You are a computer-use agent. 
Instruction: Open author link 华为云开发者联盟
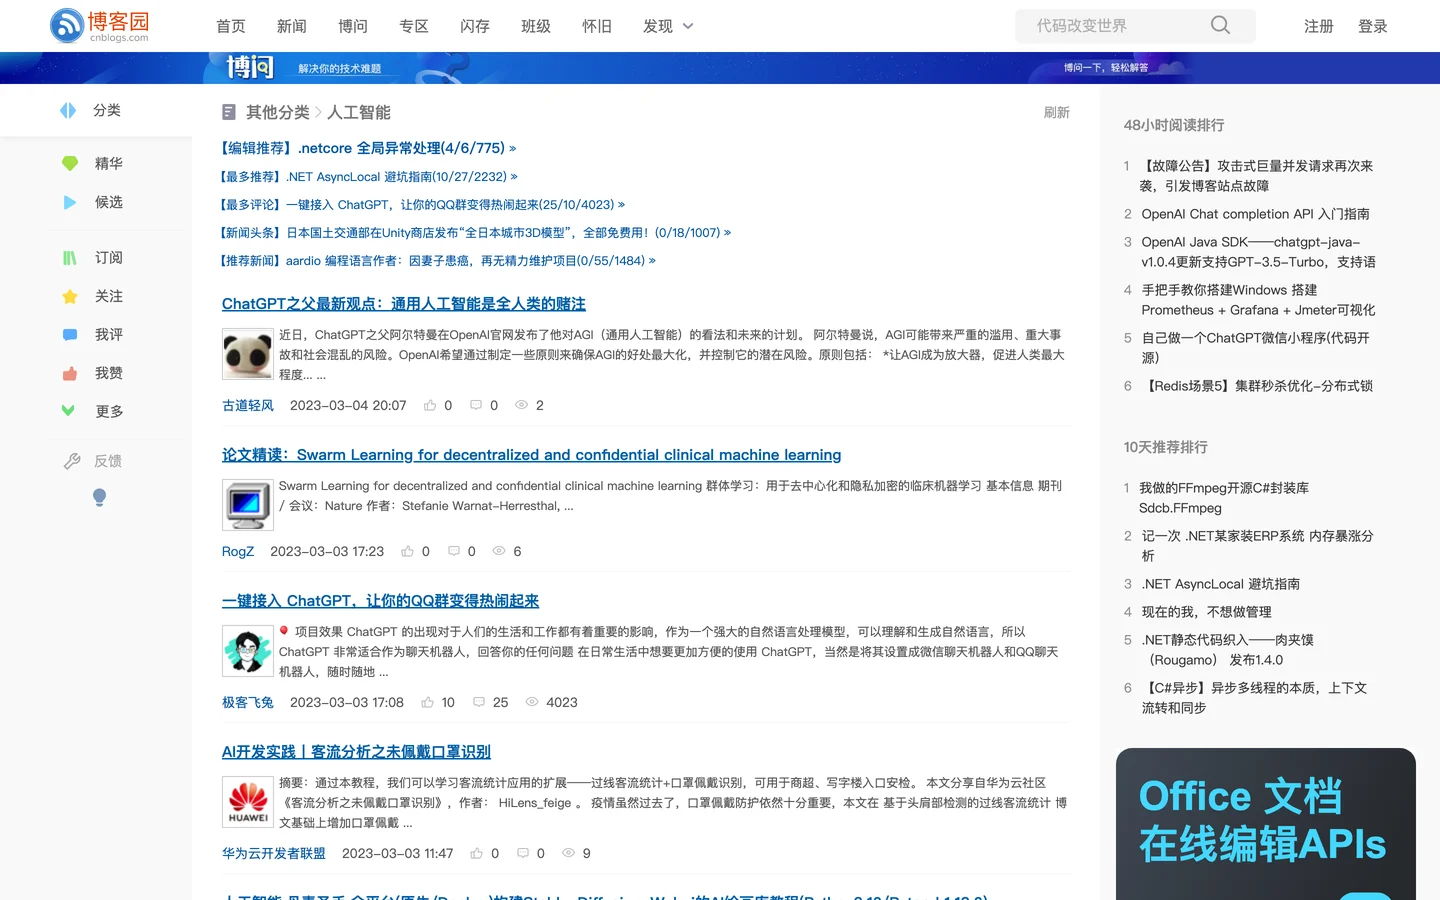[x=274, y=853]
